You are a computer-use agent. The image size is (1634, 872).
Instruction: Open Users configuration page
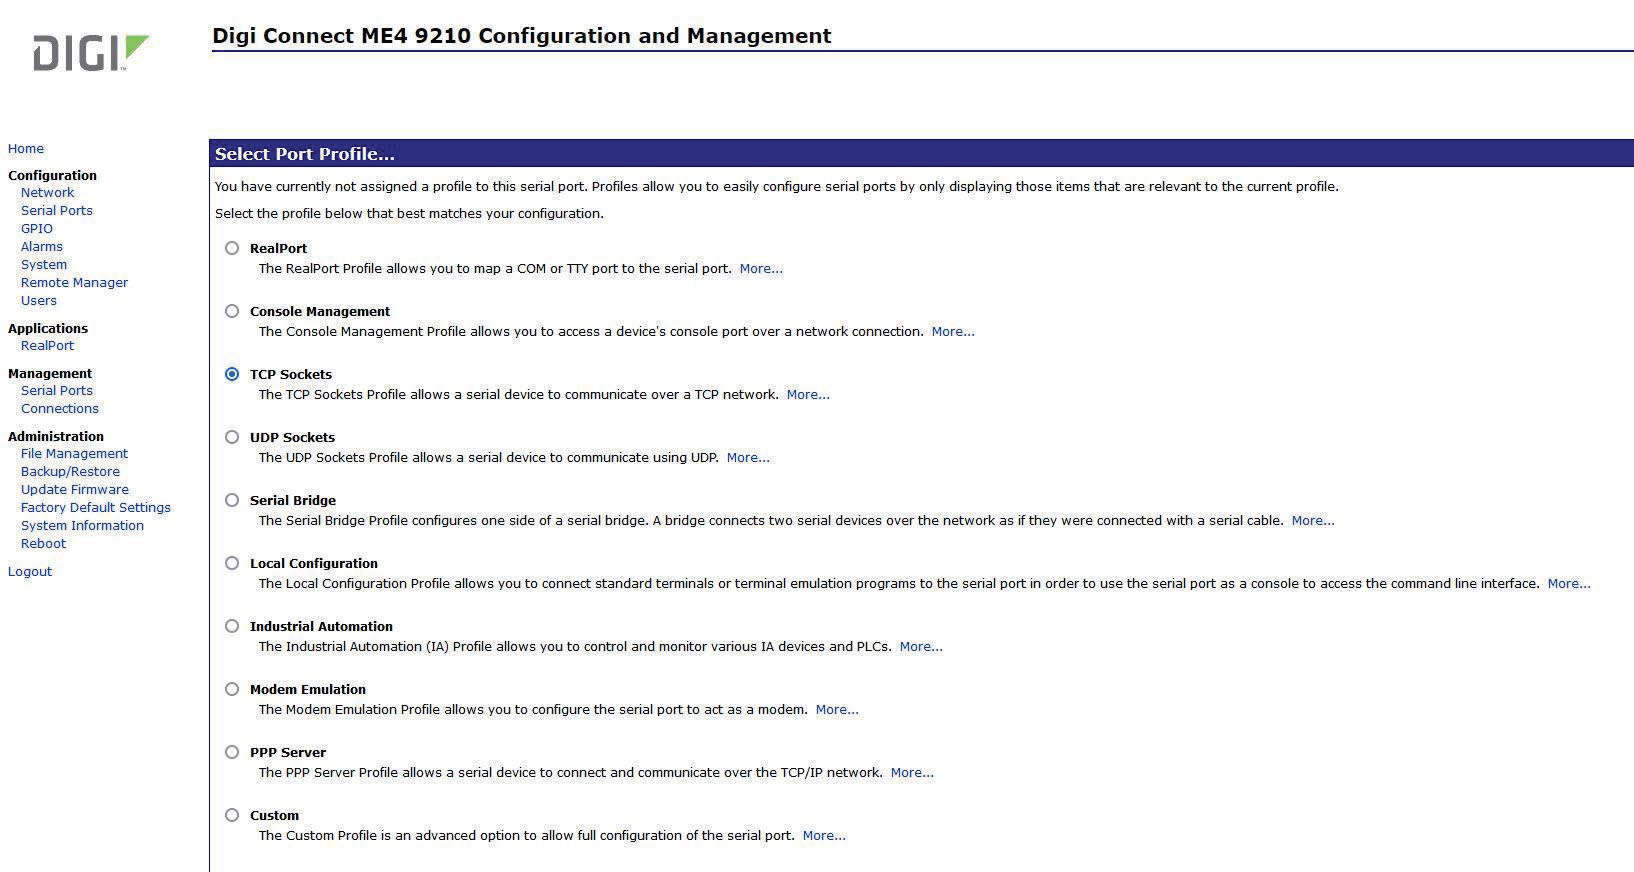point(39,301)
